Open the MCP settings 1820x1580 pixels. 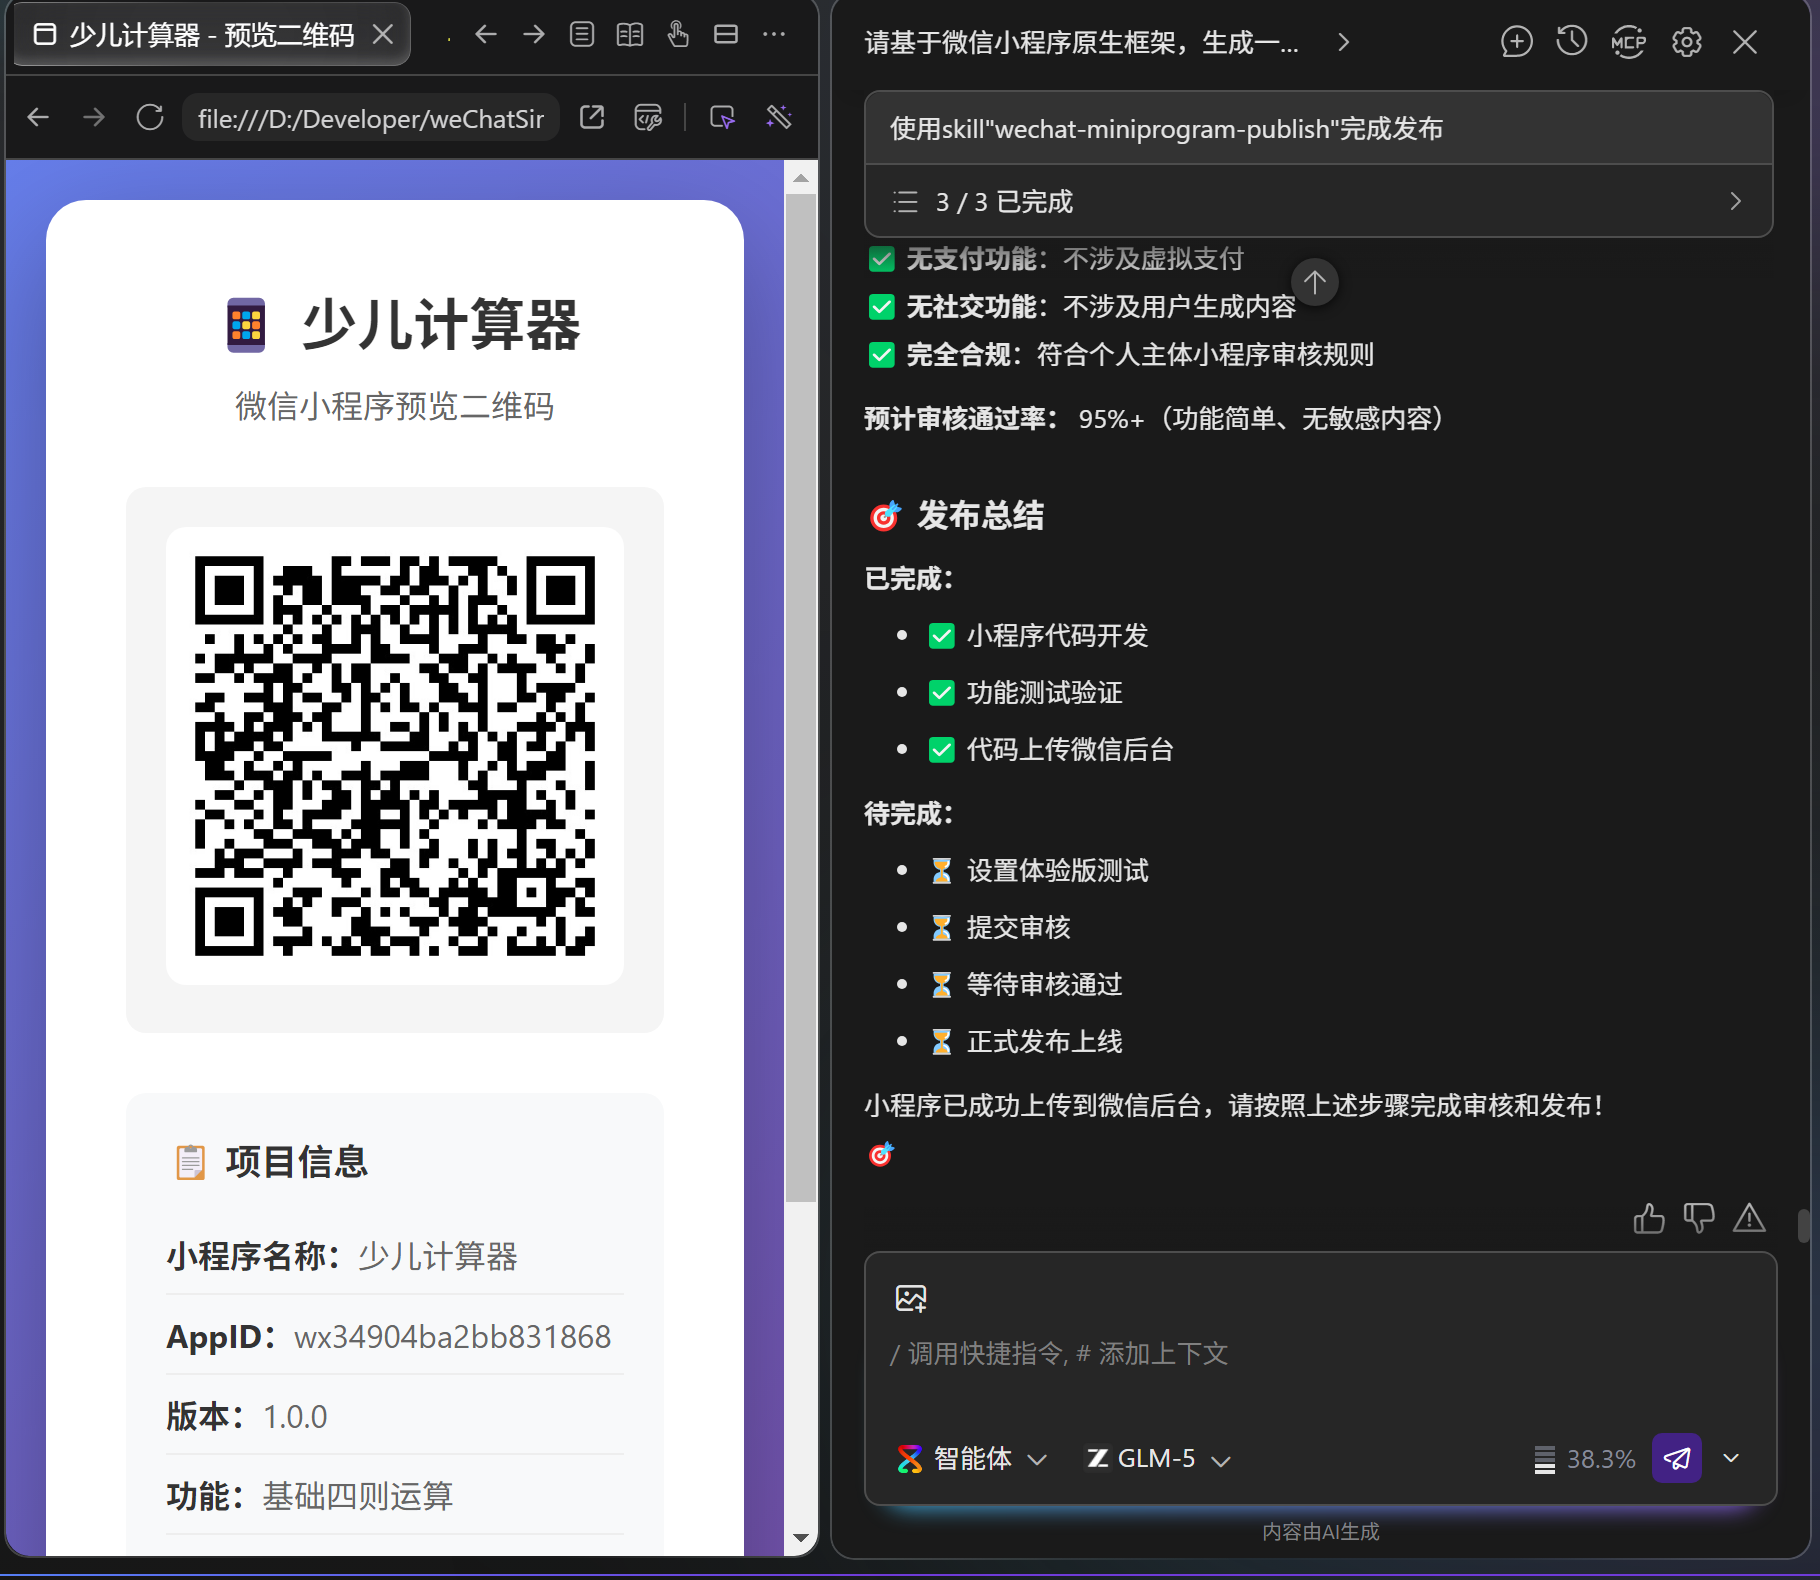click(x=1629, y=42)
